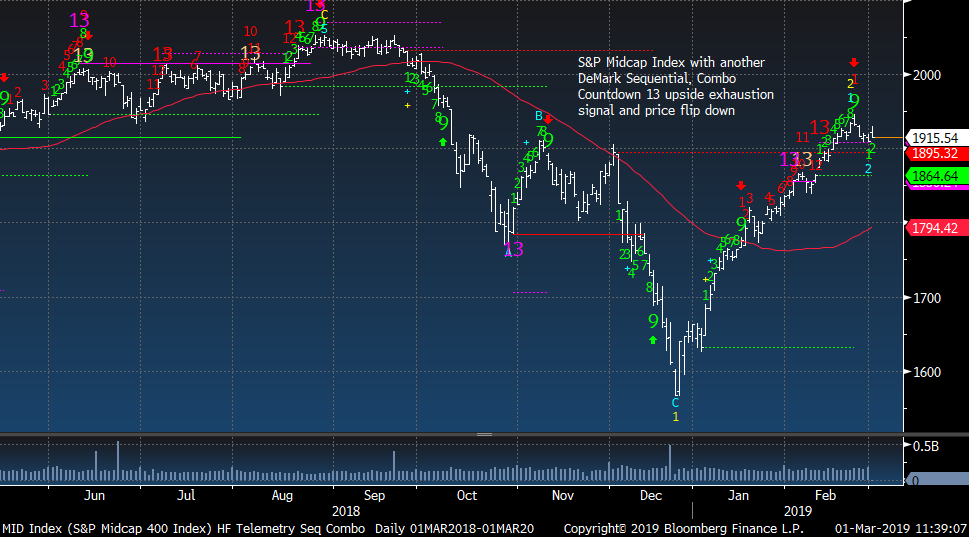The image size is (969, 537).
Task: Select the green 9 marker in mid-January 2019
Action: (x=741, y=224)
